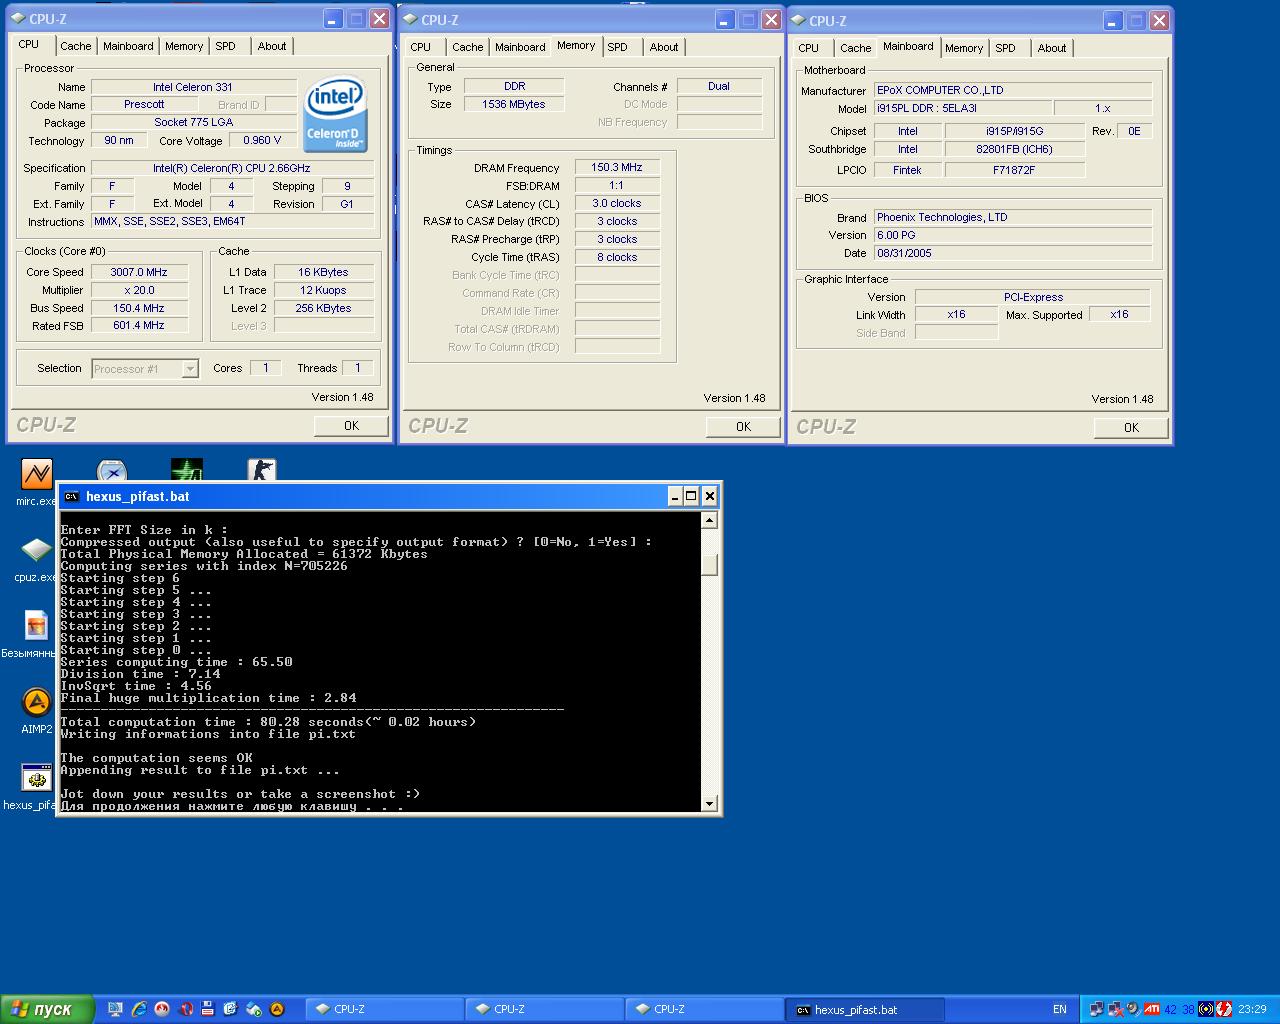Image resolution: width=1280 pixels, height=1024 pixels.
Task: Open Mainboard tab in first CPU-Z window
Action: (128, 46)
